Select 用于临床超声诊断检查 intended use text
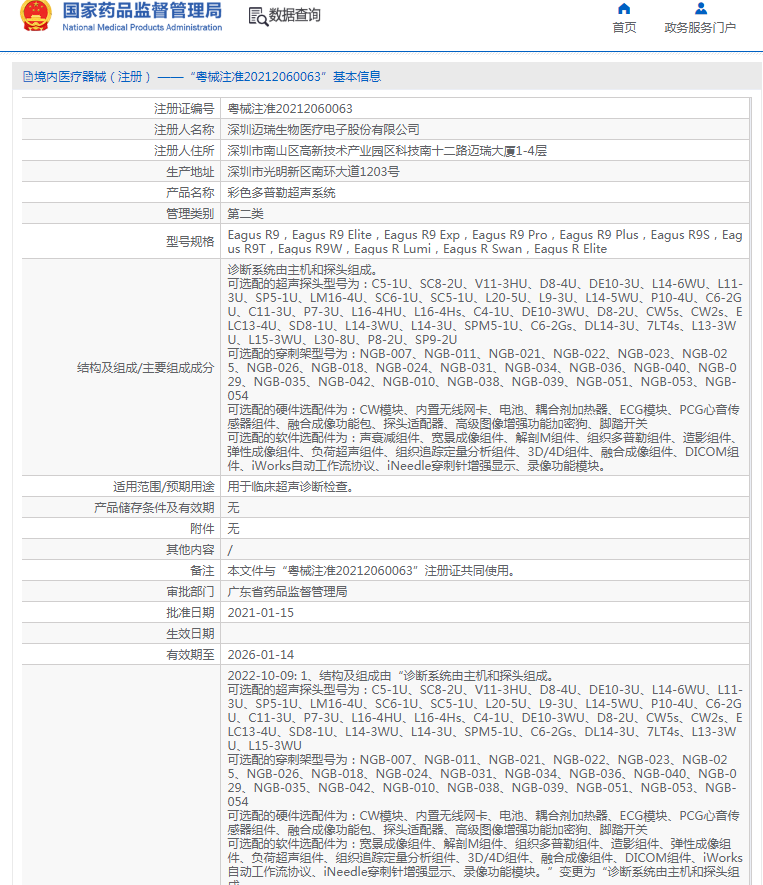The width and height of the screenshot is (763, 885). (x=291, y=487)
